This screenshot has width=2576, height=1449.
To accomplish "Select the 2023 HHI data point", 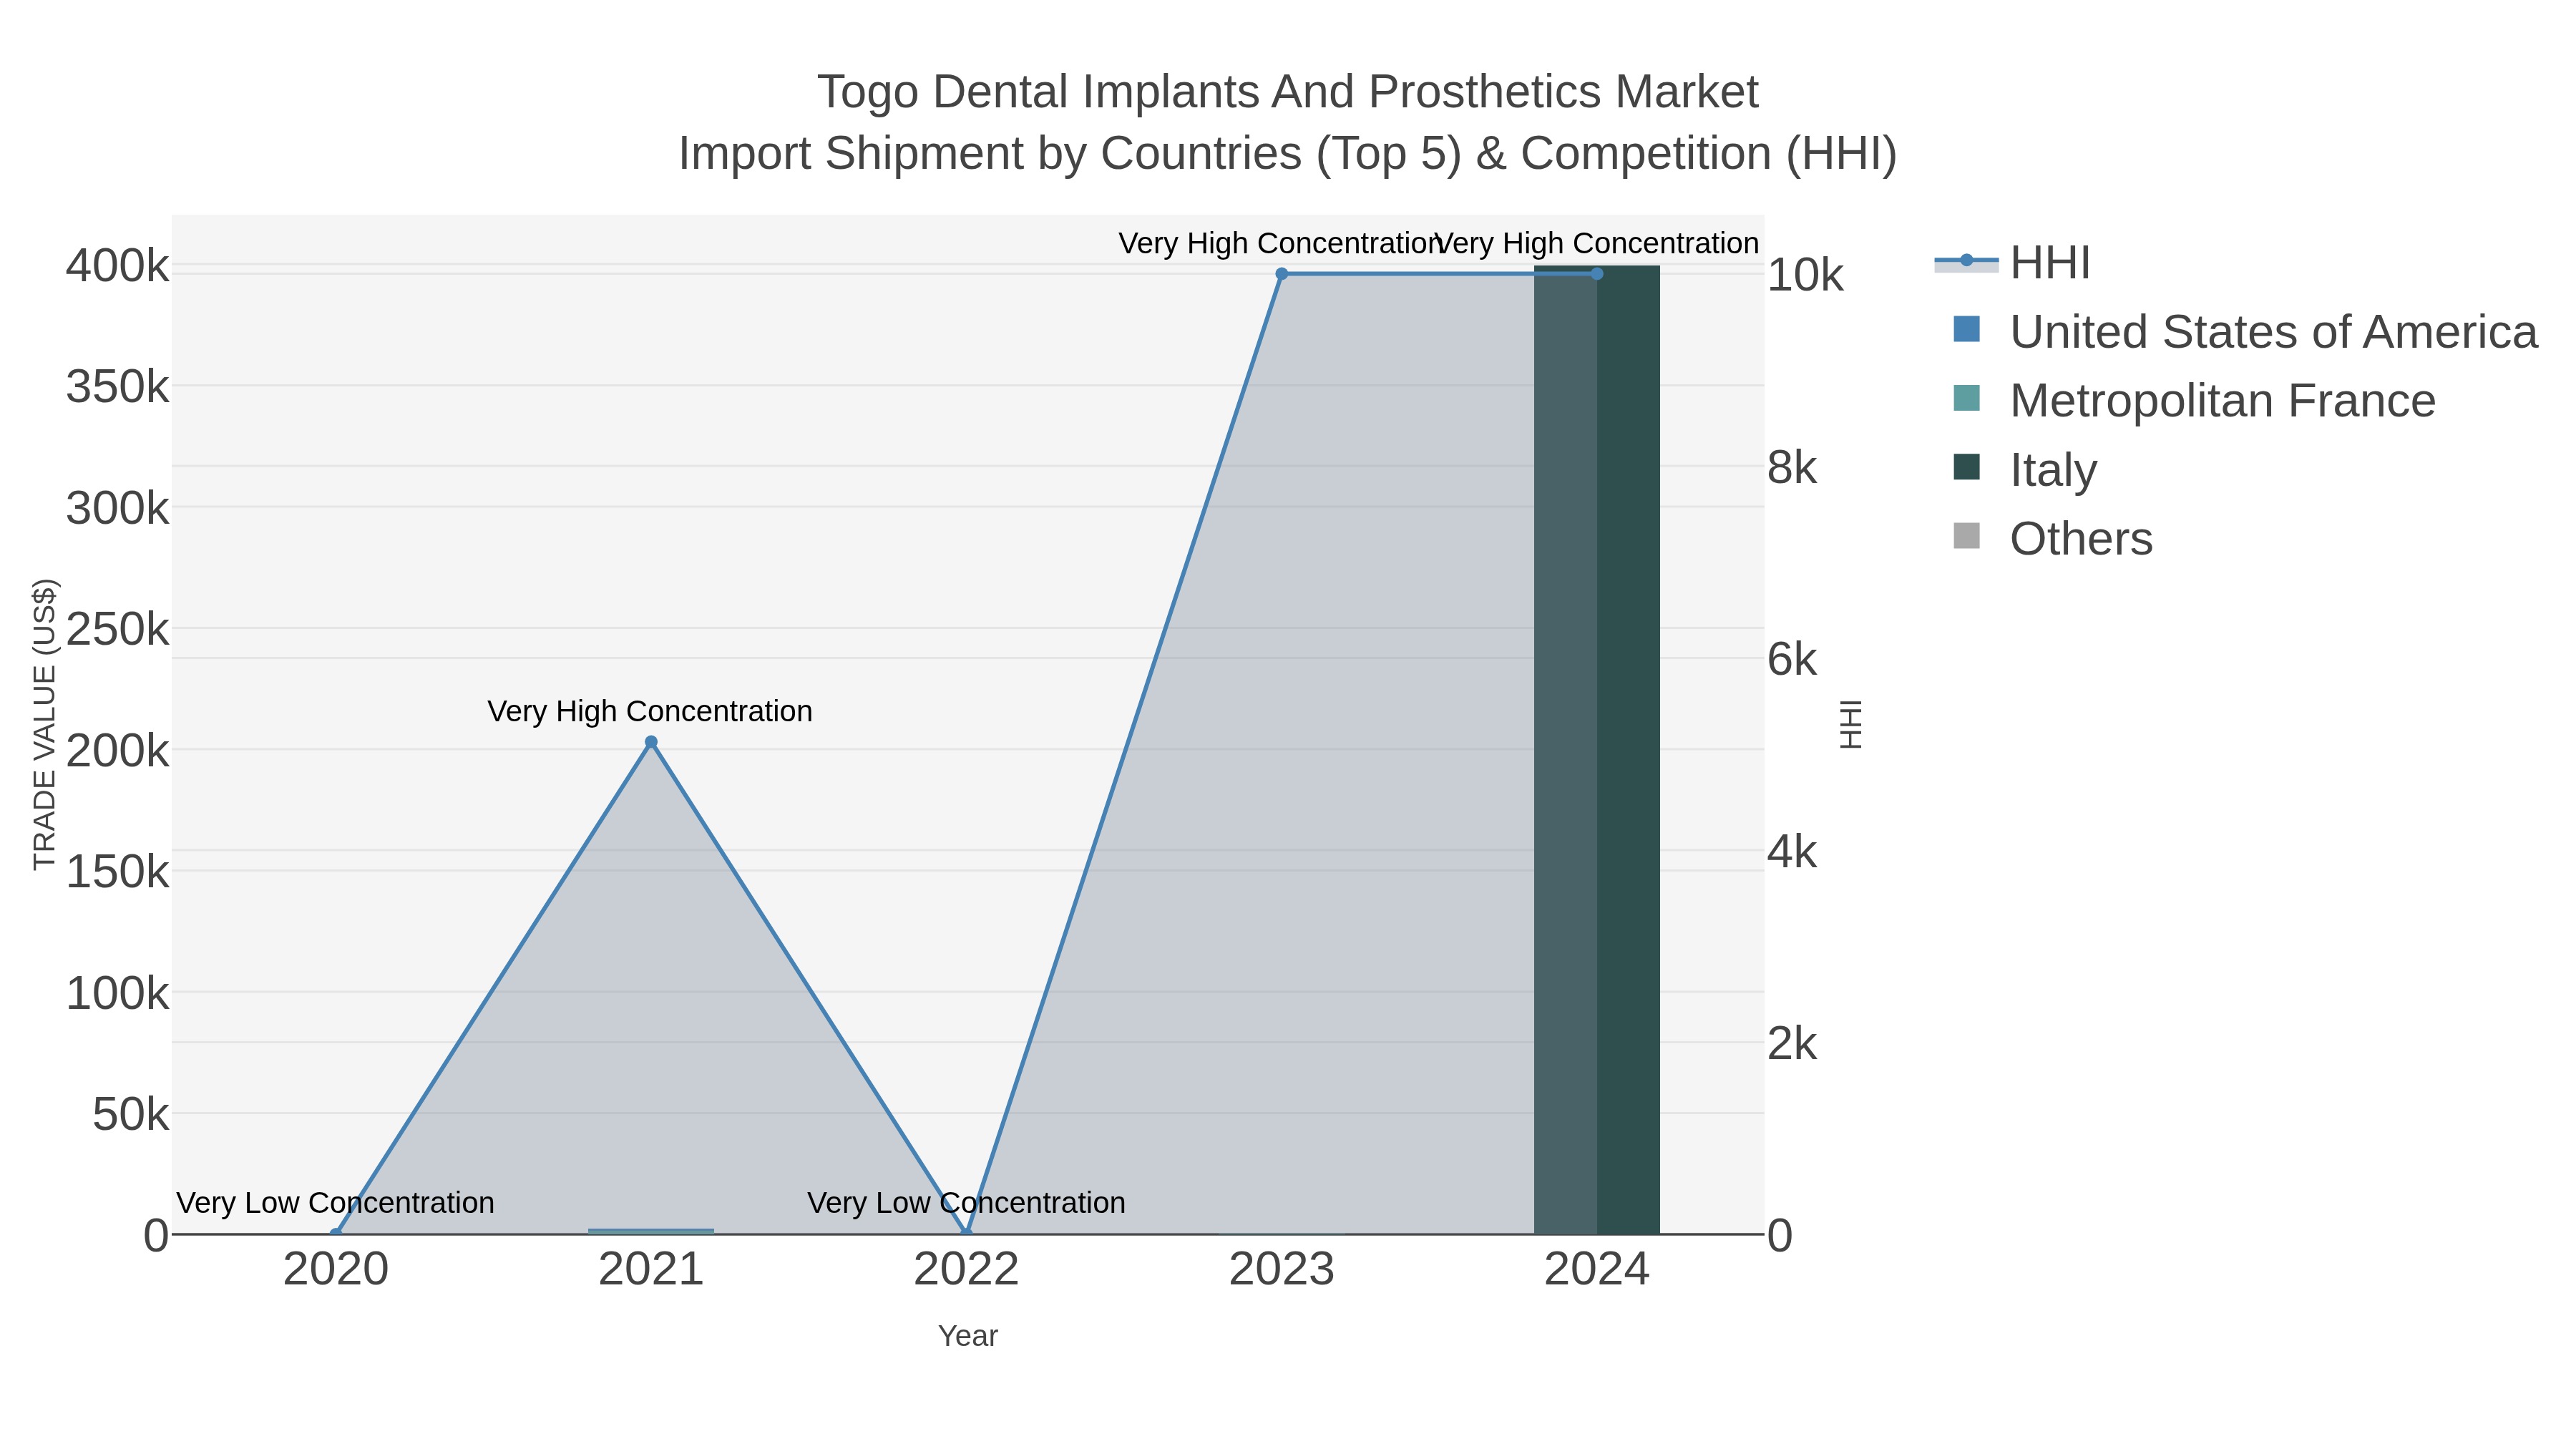I will [1282, 274].
